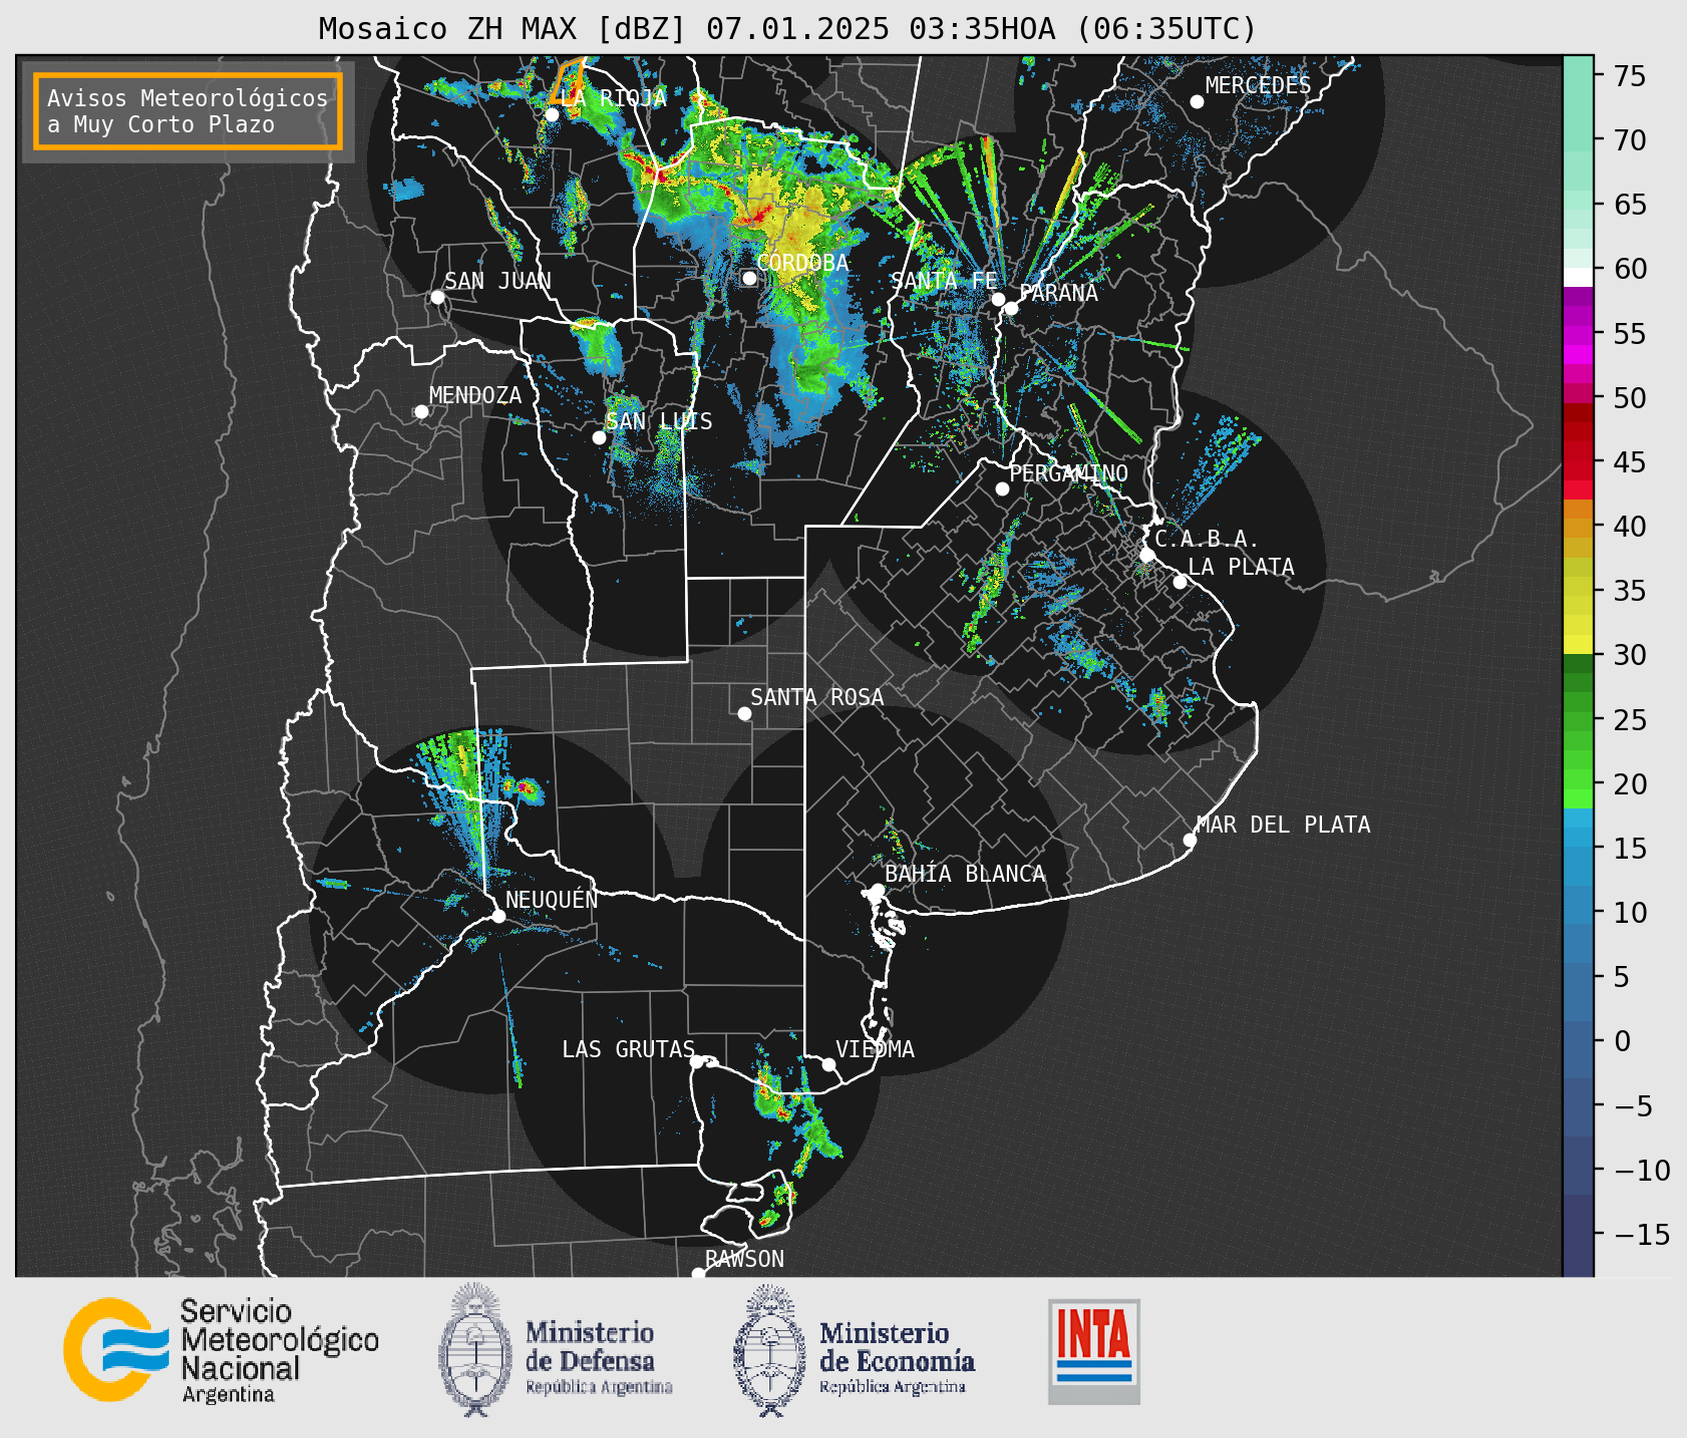The height and width of the screenshot is (1438, 1687).
Task: Click the VIEDMA city marker dot
Action: [x=829, y=1064]
